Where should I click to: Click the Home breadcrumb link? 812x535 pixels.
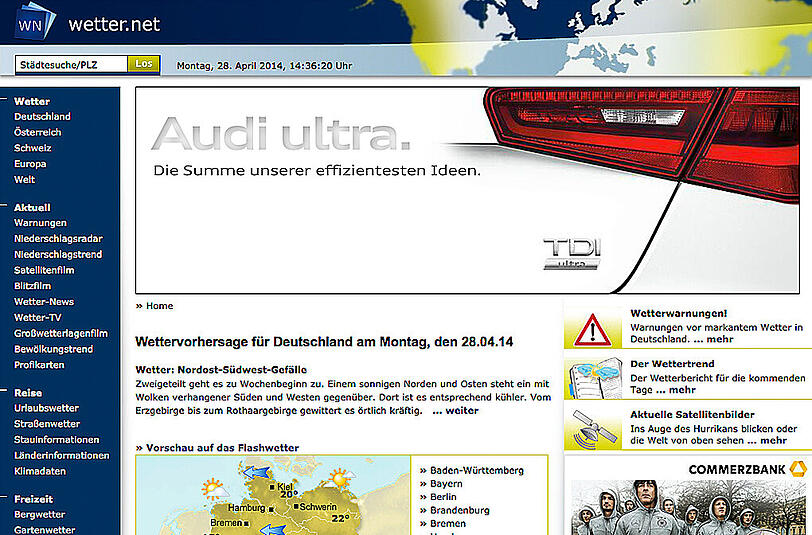(160, 306)
